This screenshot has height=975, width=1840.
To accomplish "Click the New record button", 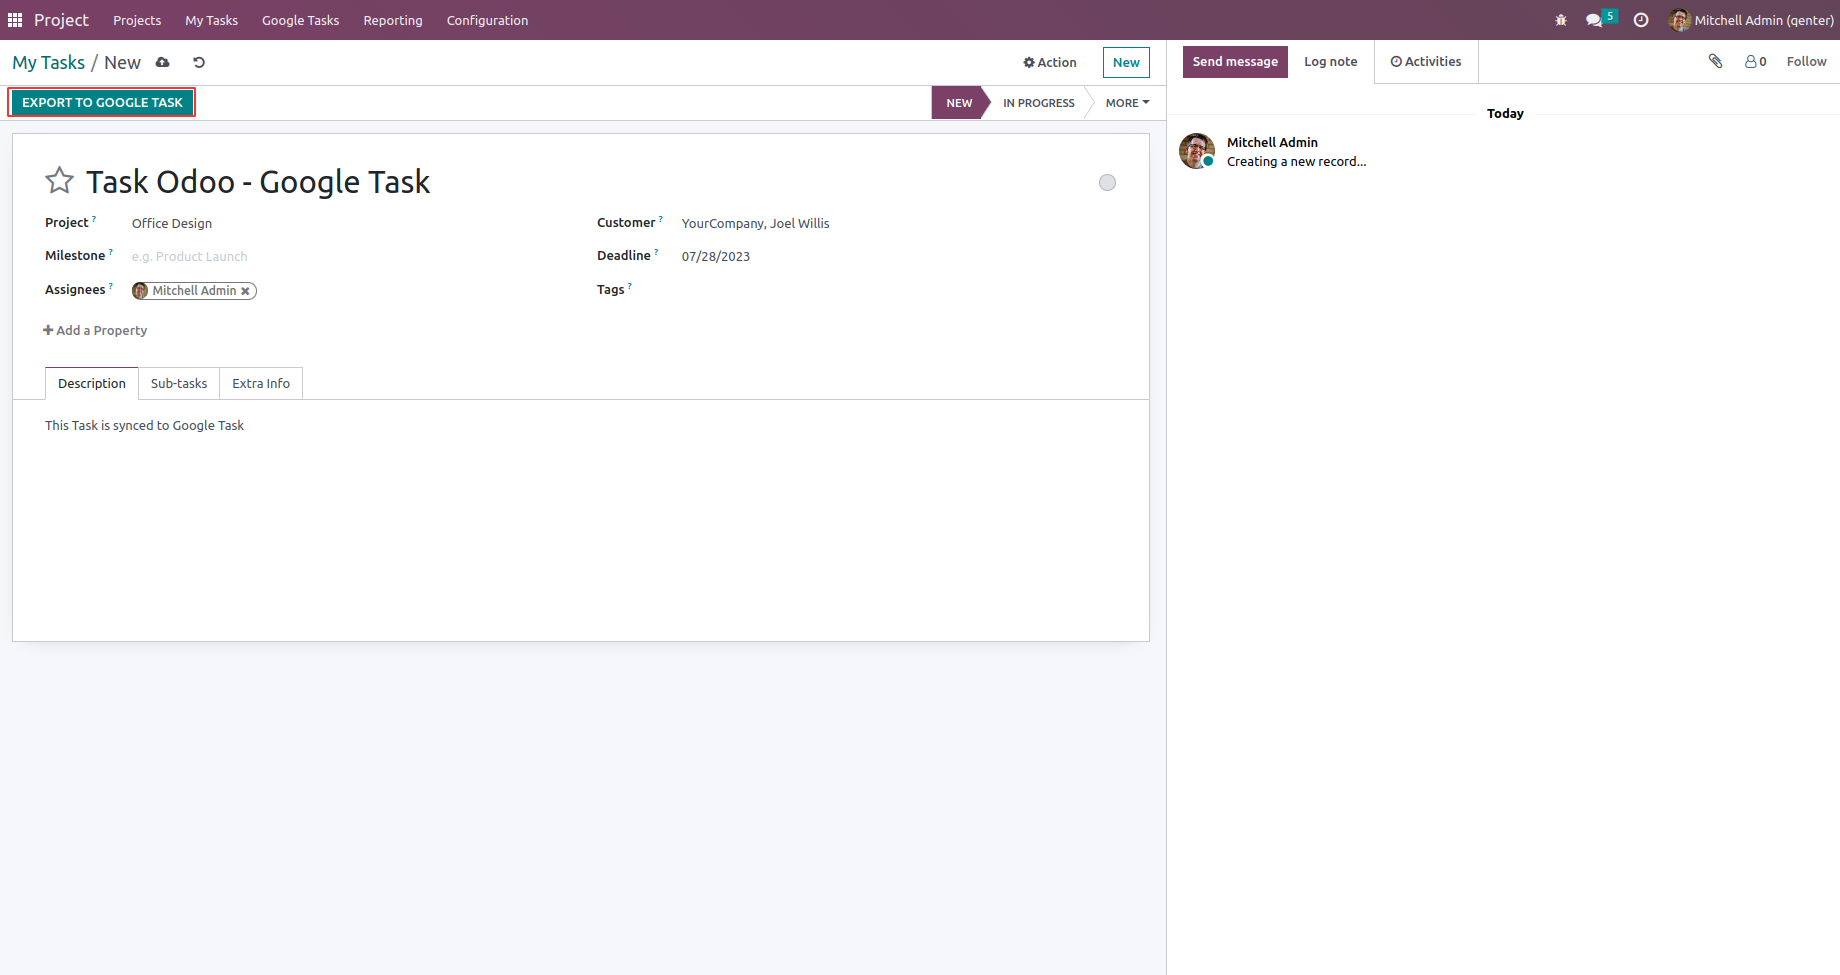I will pyautogui.click(x=1126, y=62).
